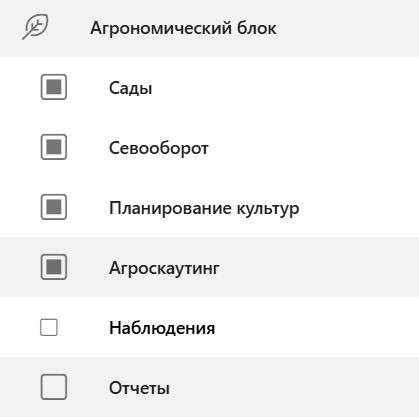The height and width of the screenshot is (417, 419).
Task: Select the Сады label text
Action: (131, 88)
